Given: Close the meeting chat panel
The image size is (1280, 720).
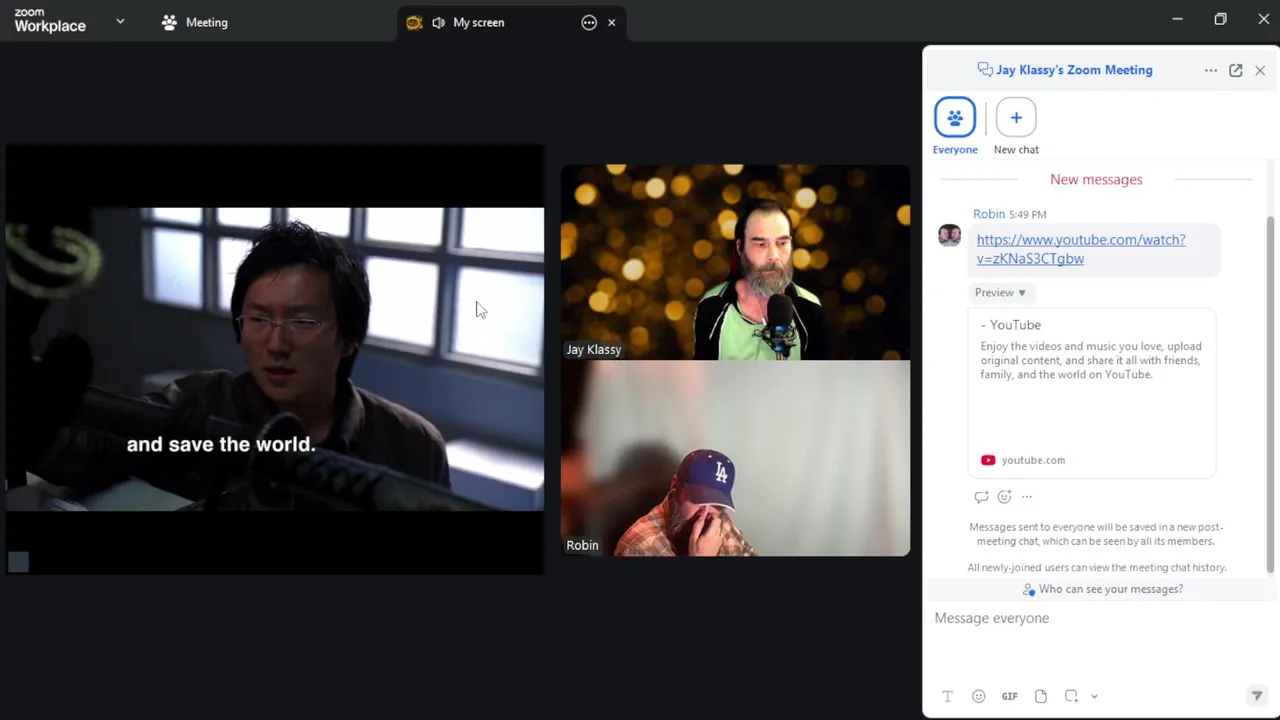Looking at the screenshot, I should coord(1260,70).
